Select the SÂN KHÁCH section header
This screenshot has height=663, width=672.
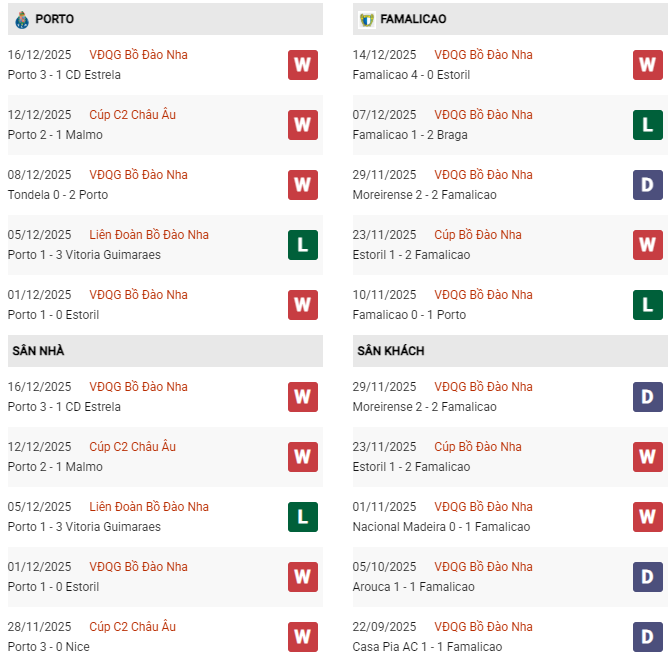(390, 351)
